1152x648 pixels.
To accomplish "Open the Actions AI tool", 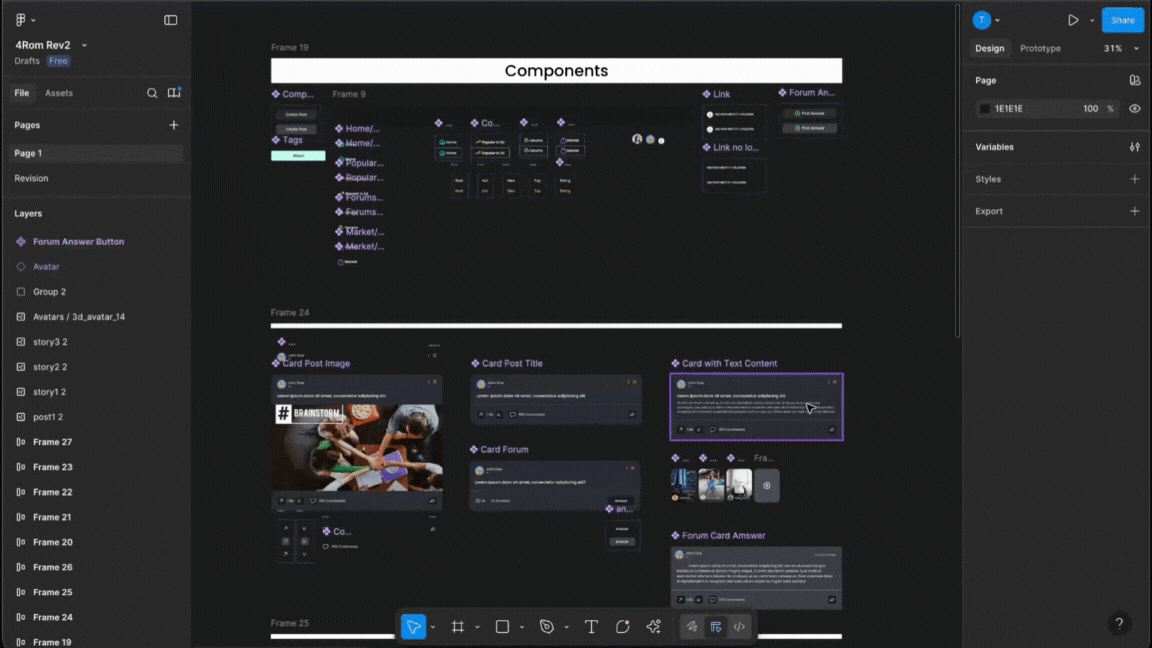I will [653, 627].
